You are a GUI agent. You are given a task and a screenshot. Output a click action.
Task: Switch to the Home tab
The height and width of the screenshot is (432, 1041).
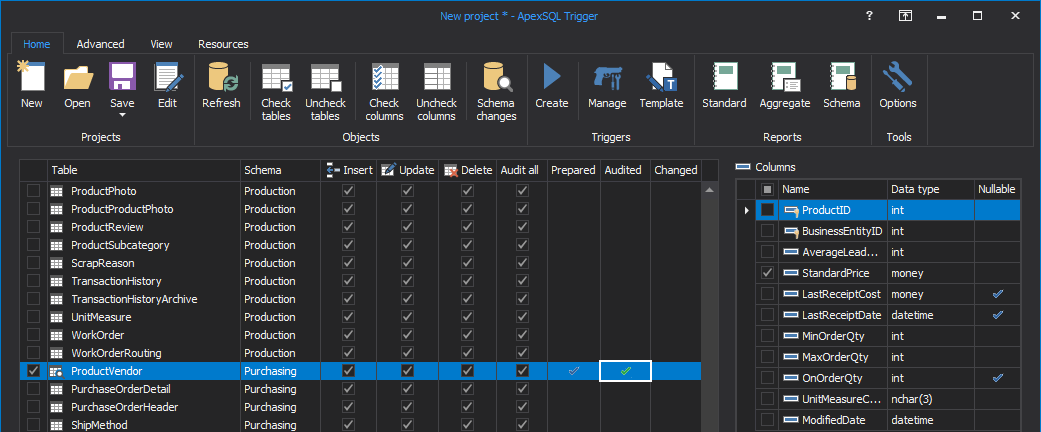click(37, 44)
